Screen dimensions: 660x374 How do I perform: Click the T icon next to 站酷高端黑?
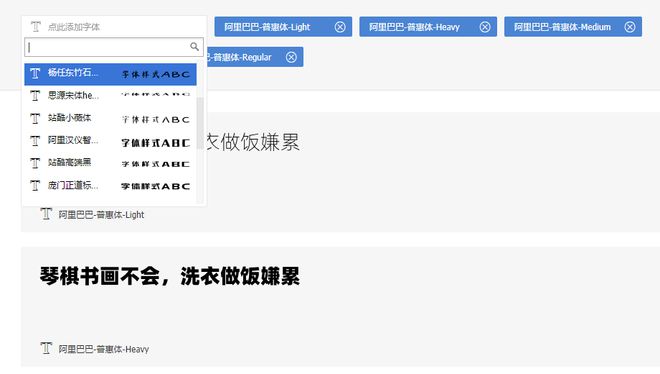[35, 163]
